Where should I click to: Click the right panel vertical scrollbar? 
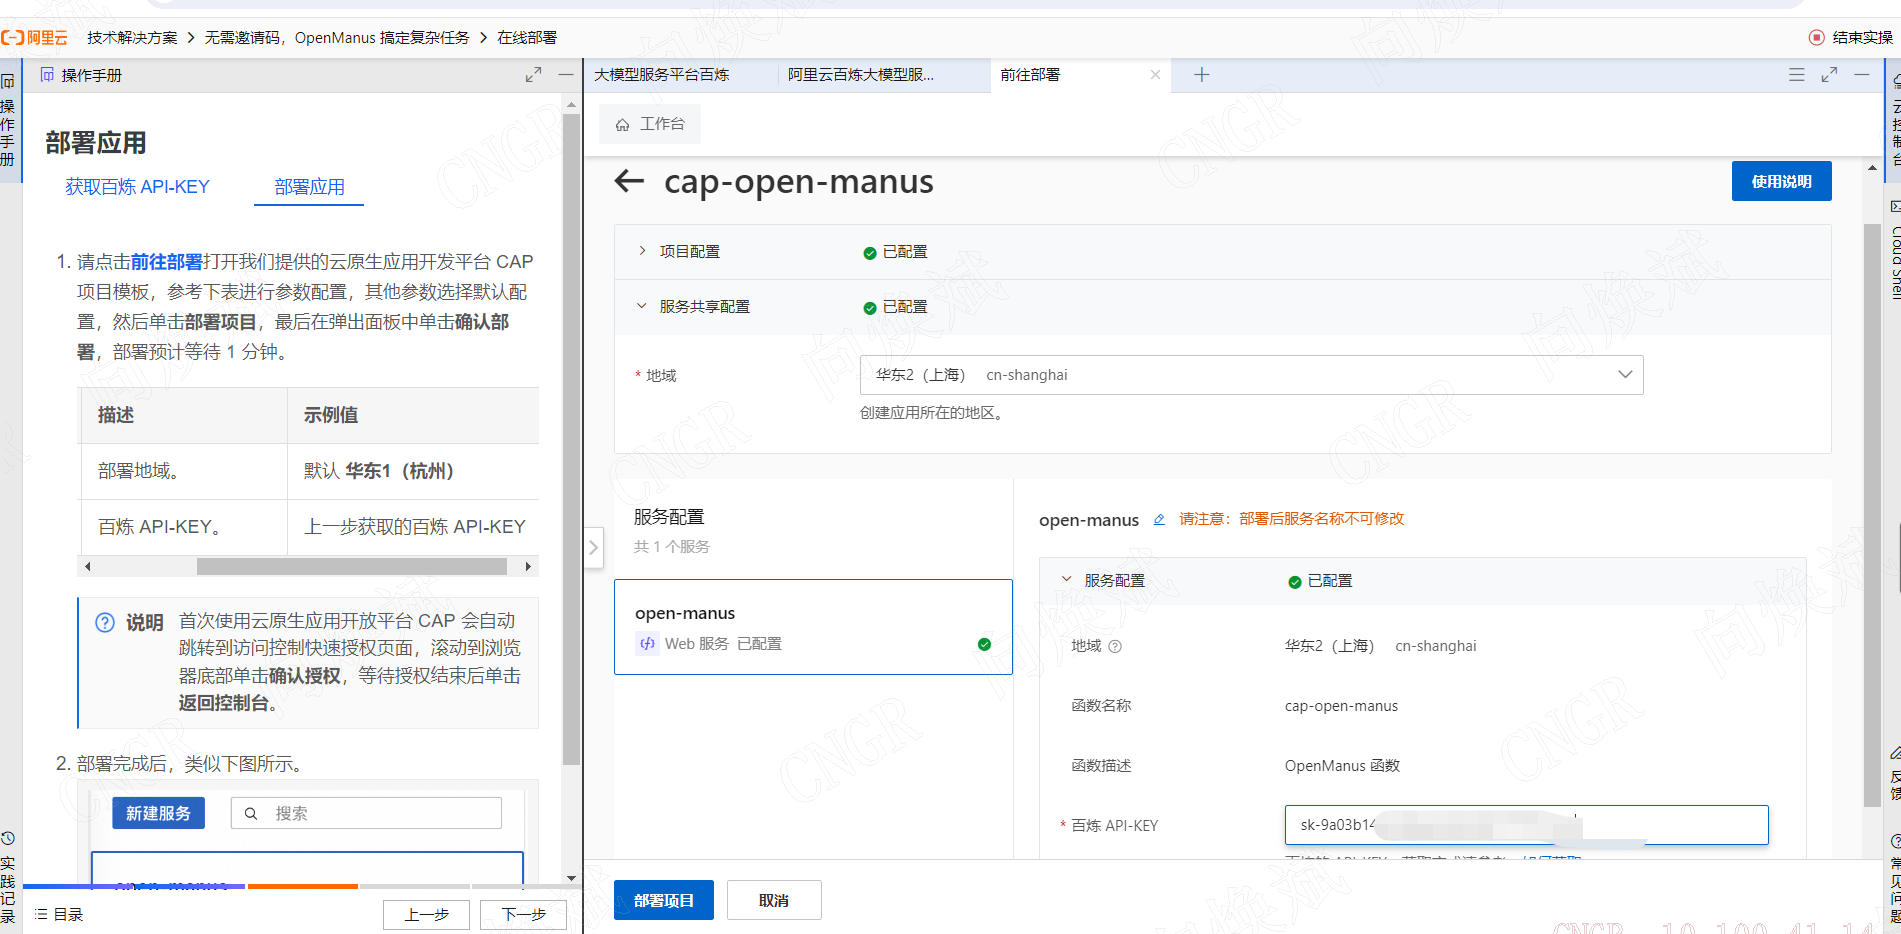[1872, 515]
